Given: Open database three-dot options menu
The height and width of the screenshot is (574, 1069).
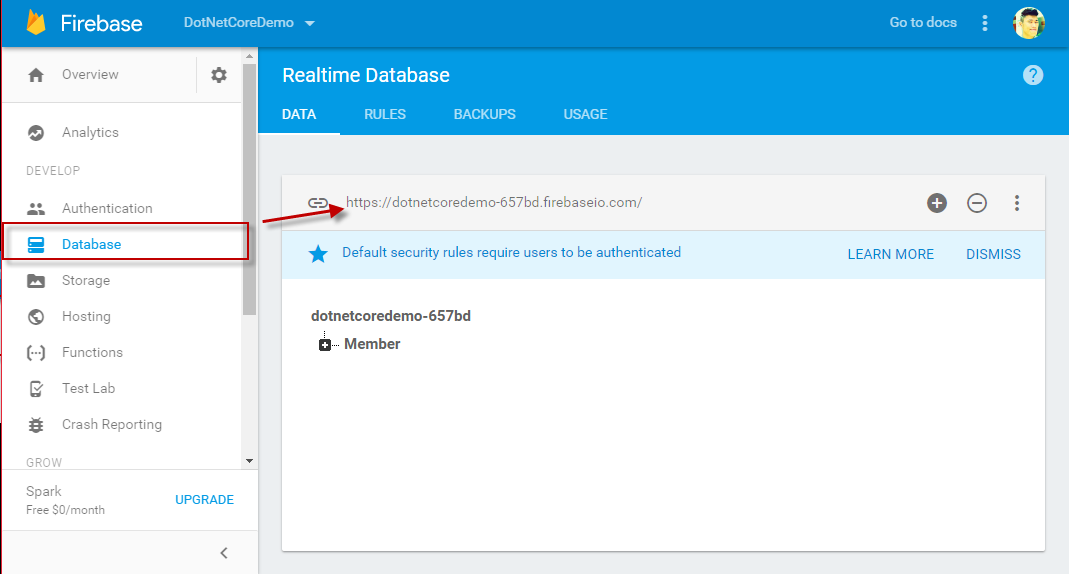Looking at the screenshot, I should point(1017,203).
